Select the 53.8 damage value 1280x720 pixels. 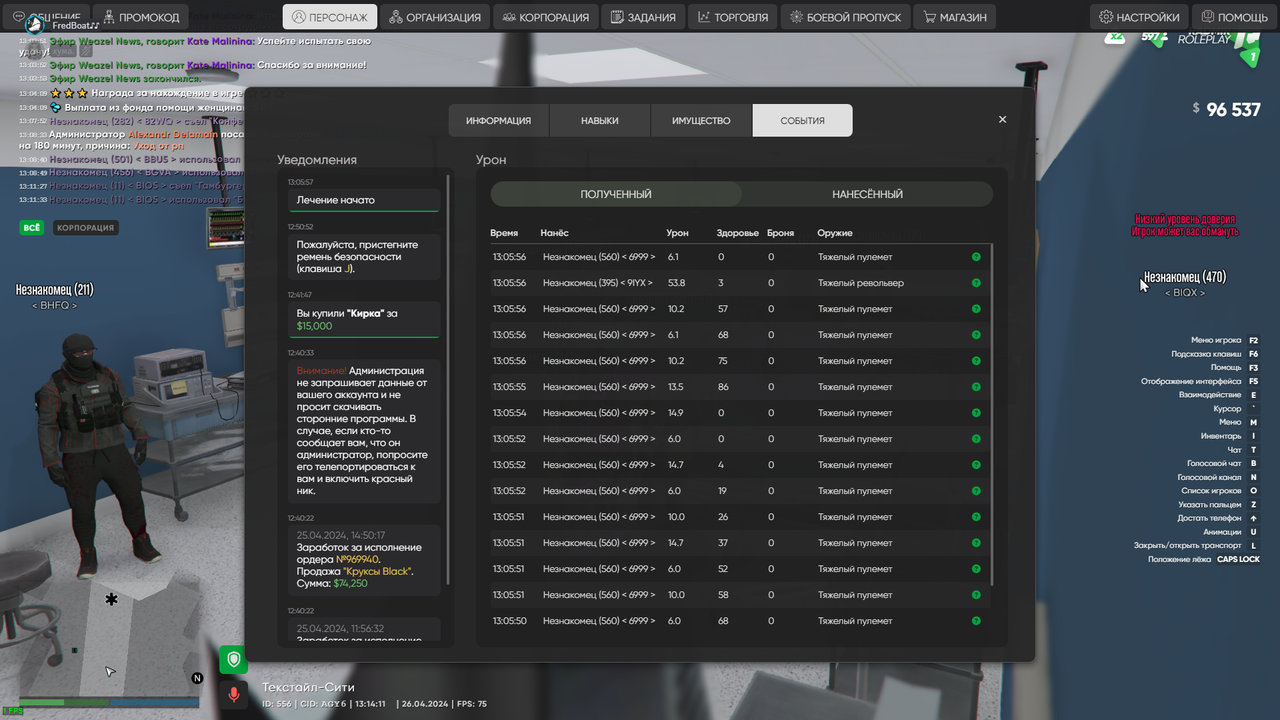tap(676, 283)
